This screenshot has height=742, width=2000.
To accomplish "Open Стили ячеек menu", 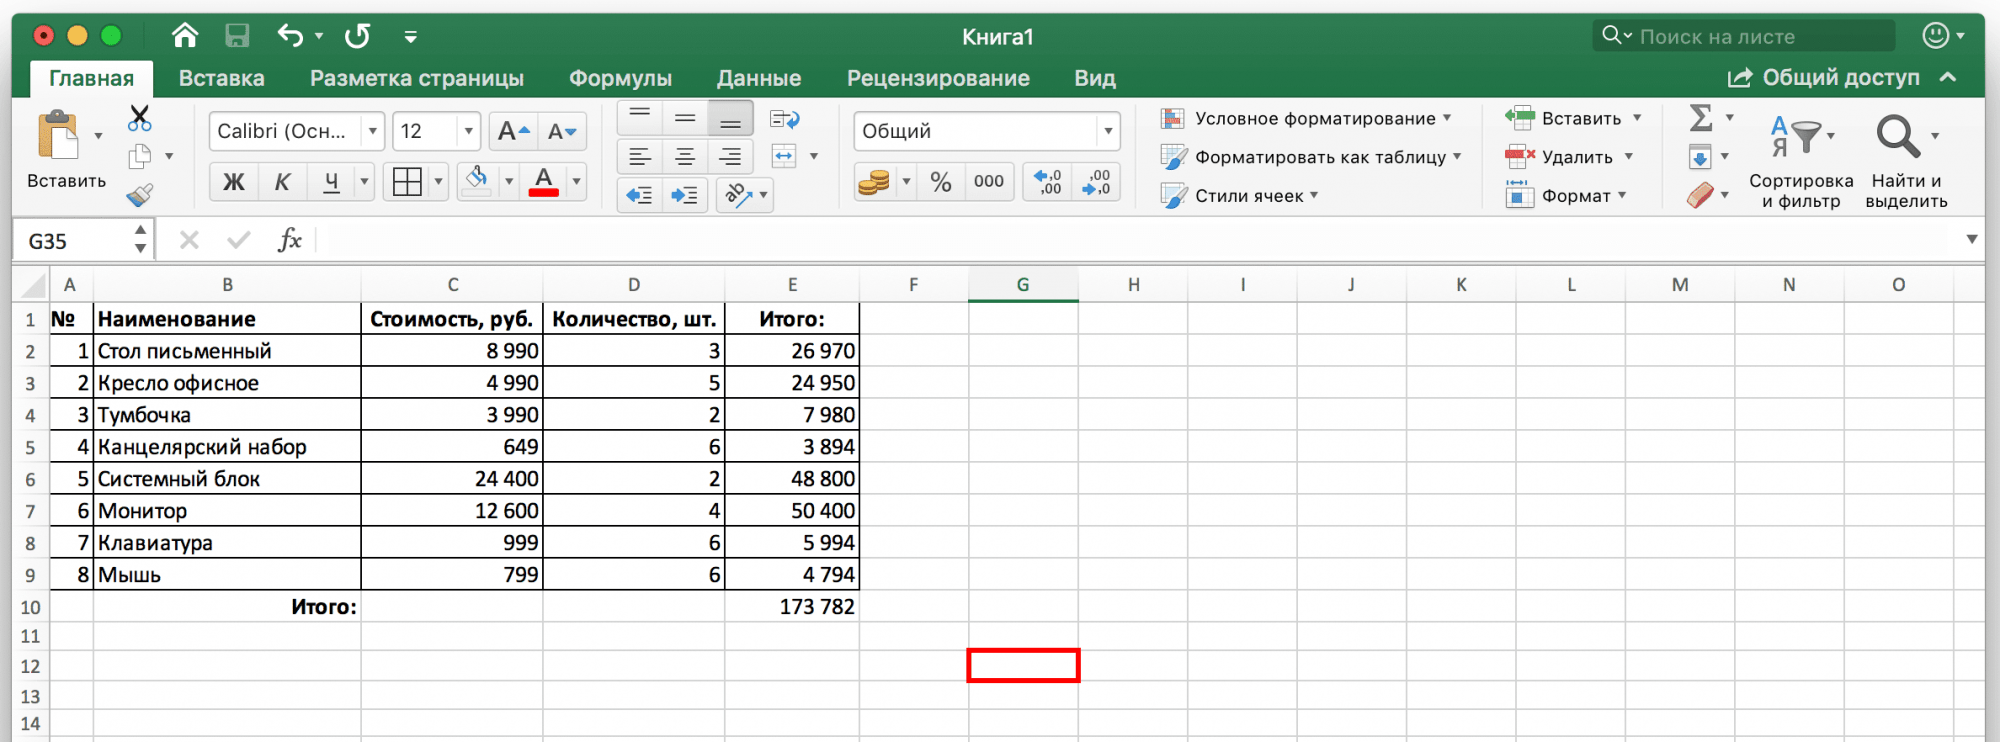I will [1239, 195].
